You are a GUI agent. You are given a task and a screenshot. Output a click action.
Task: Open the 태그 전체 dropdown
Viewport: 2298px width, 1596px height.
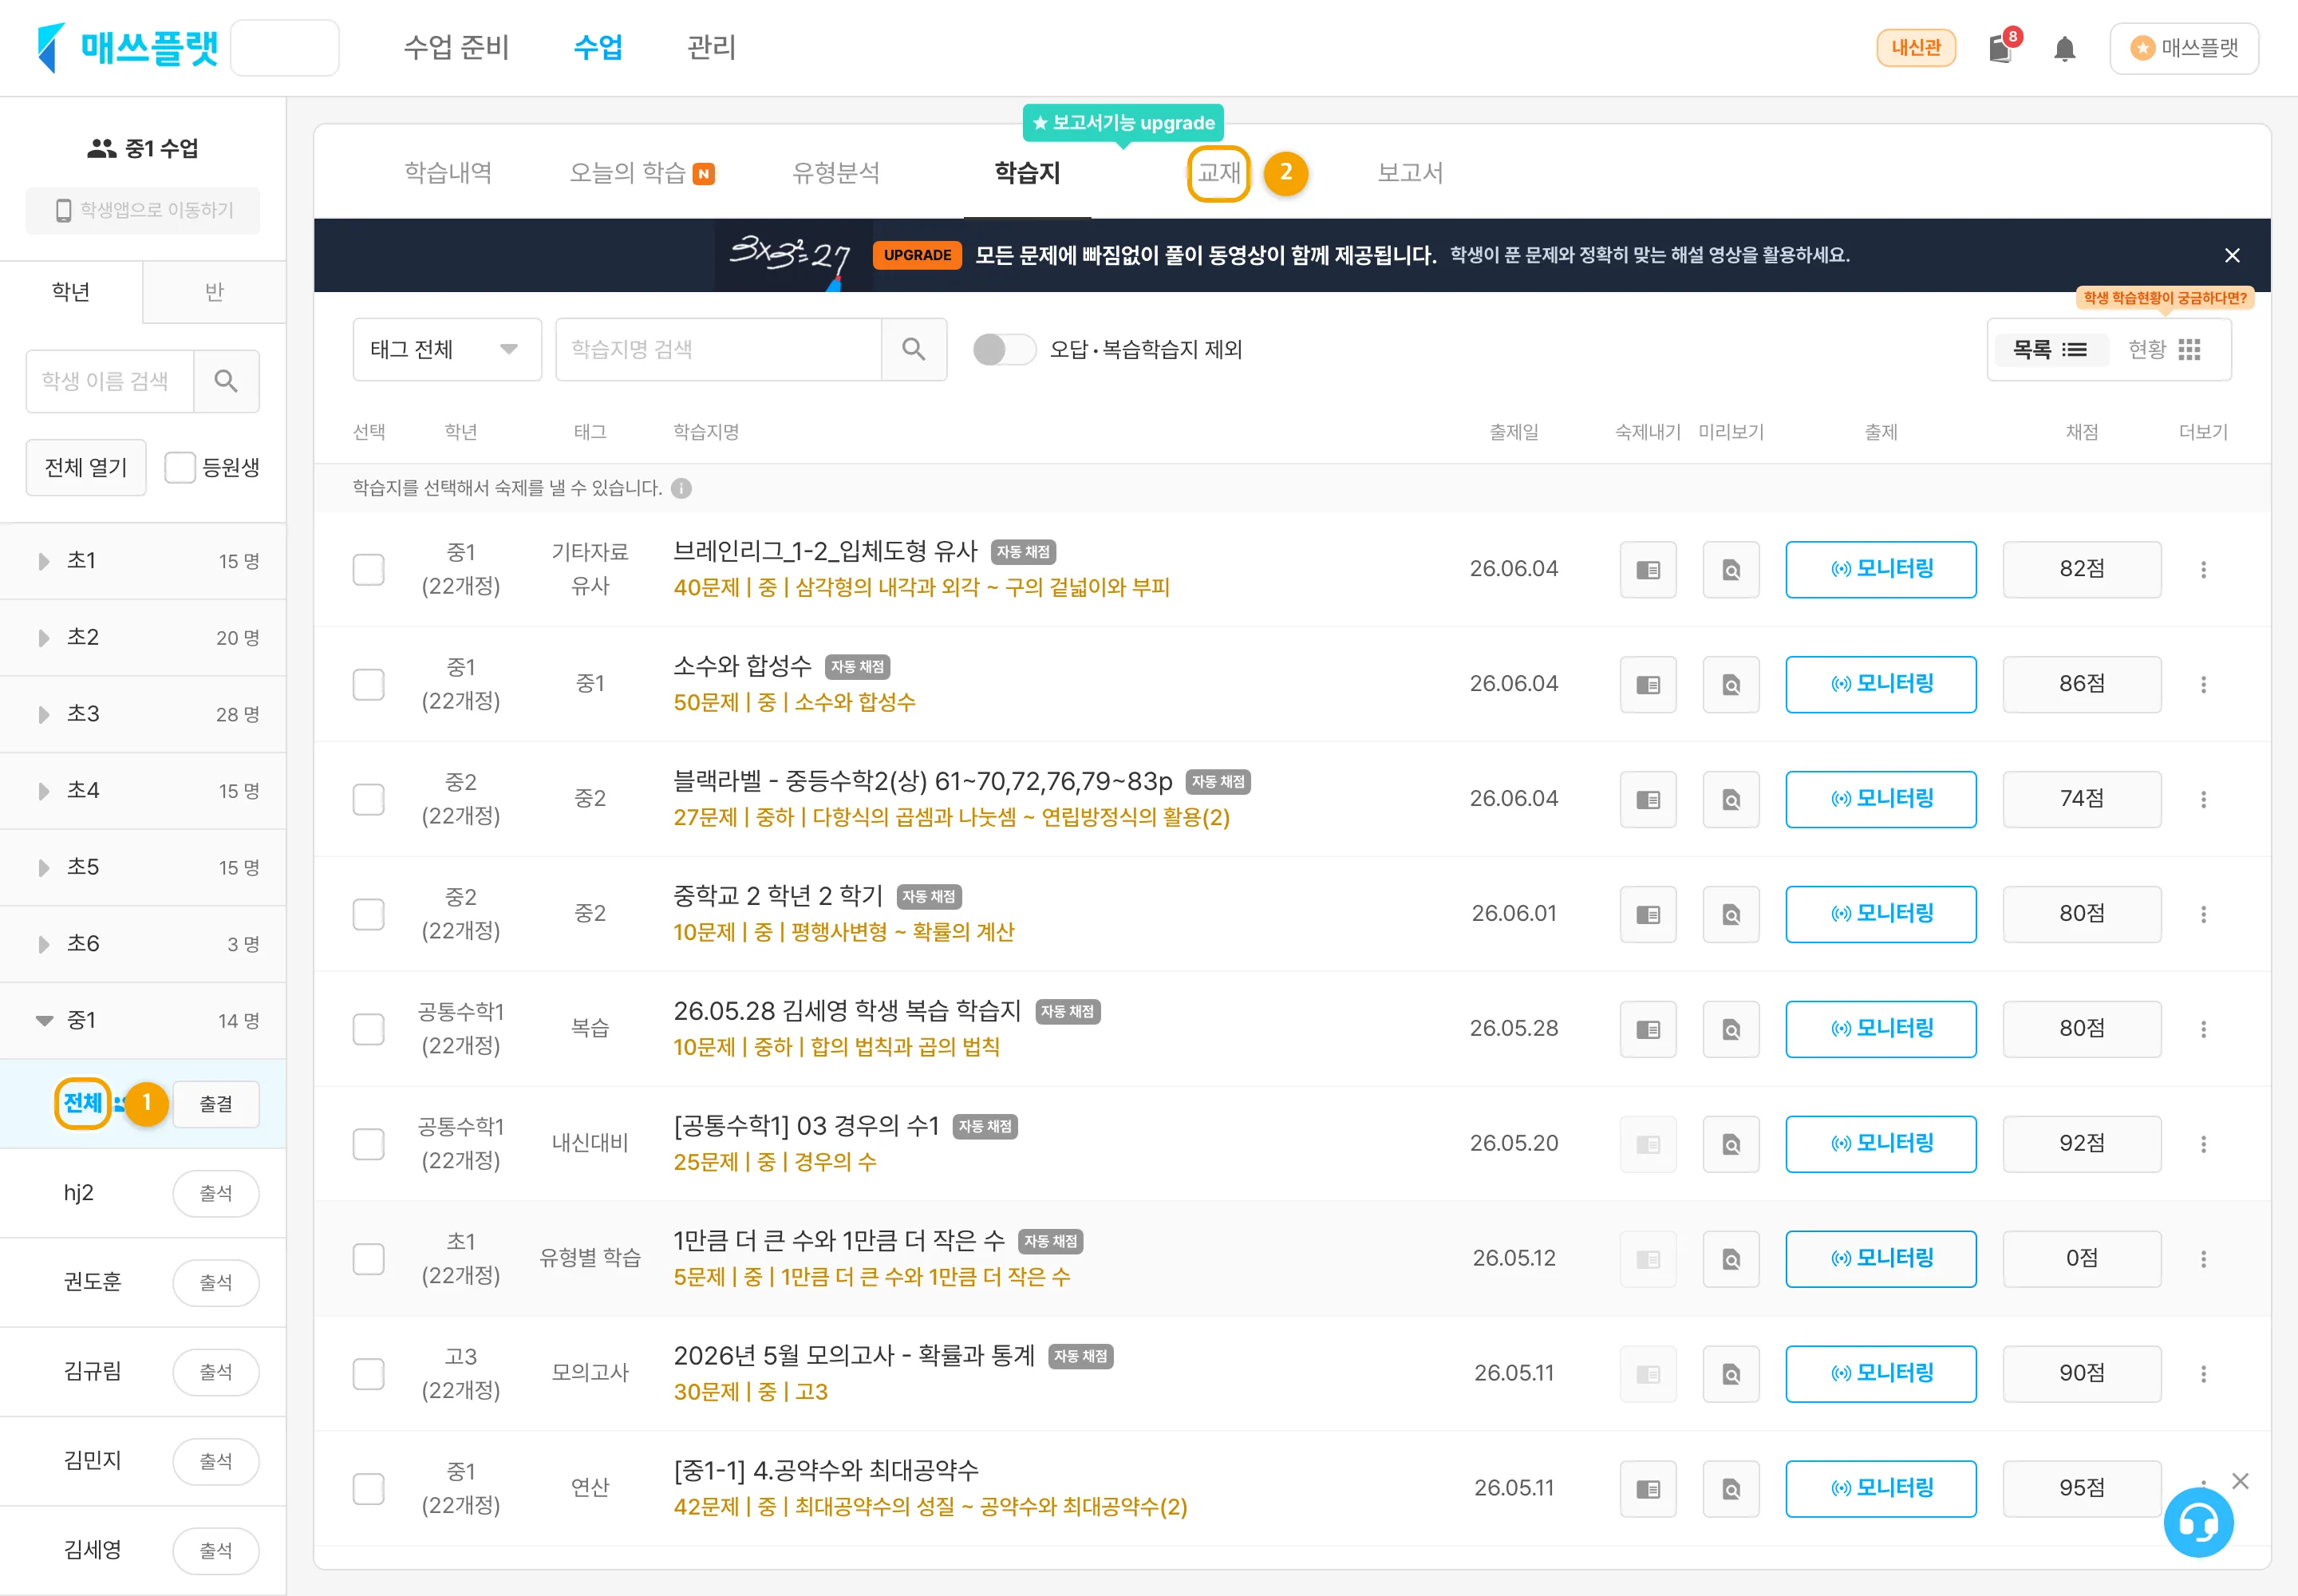(x=447, y=349)
